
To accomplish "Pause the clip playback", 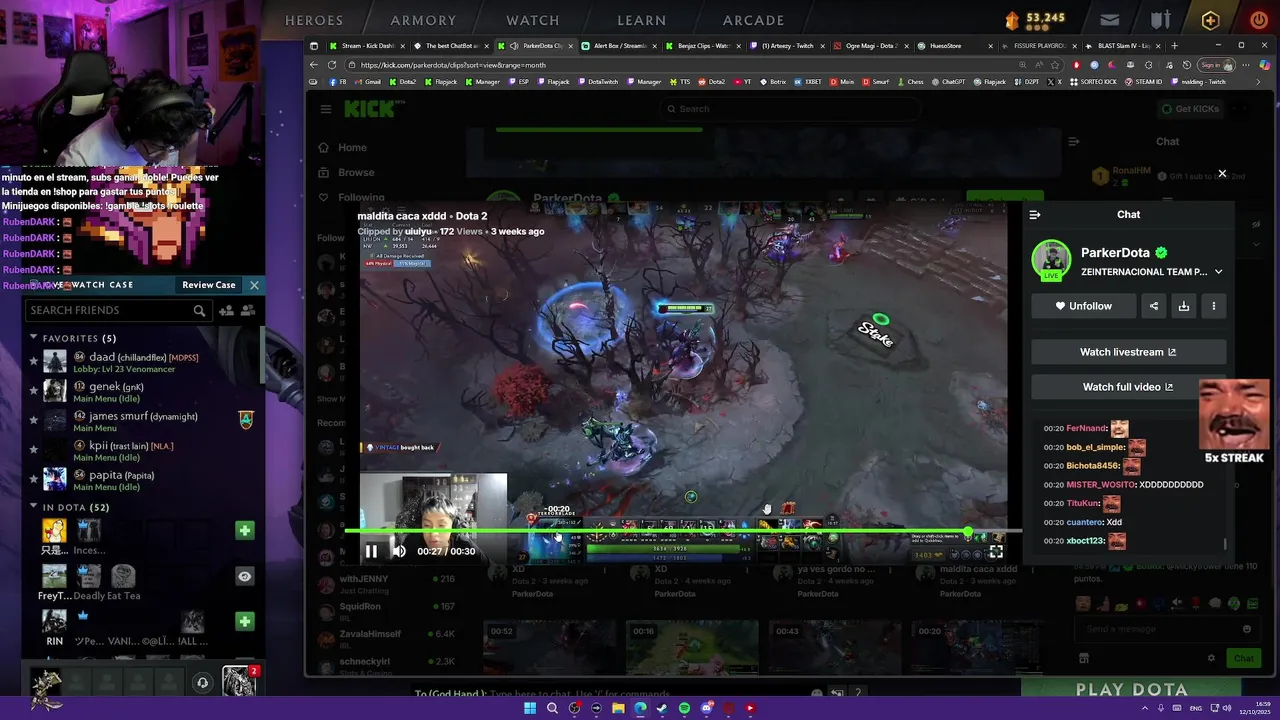I will [371, 551].
